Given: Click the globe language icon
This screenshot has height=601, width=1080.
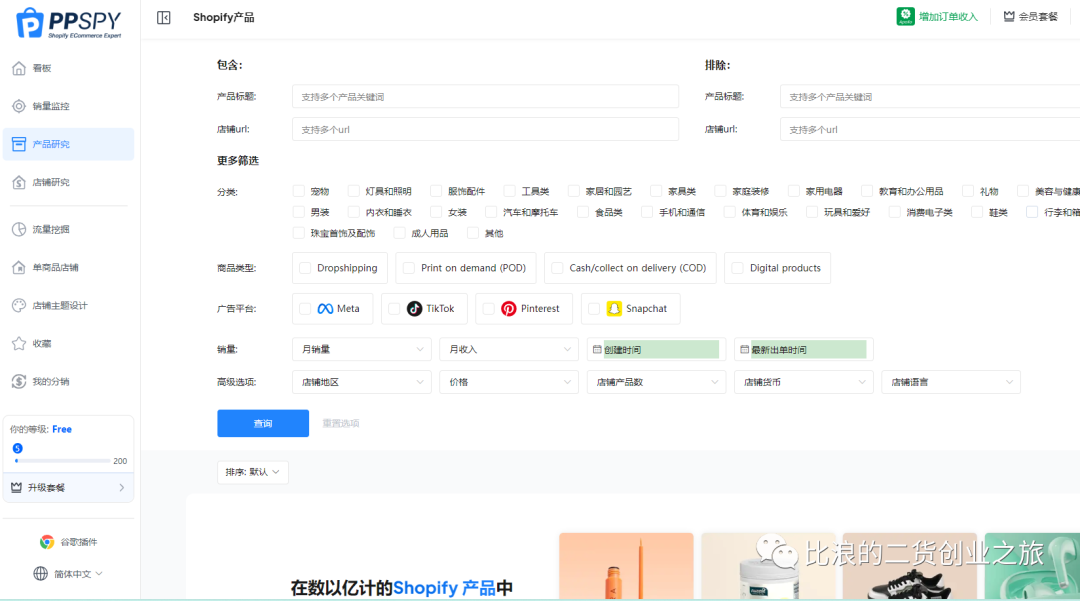Looking at the screenshot, I should coord(41,573).
